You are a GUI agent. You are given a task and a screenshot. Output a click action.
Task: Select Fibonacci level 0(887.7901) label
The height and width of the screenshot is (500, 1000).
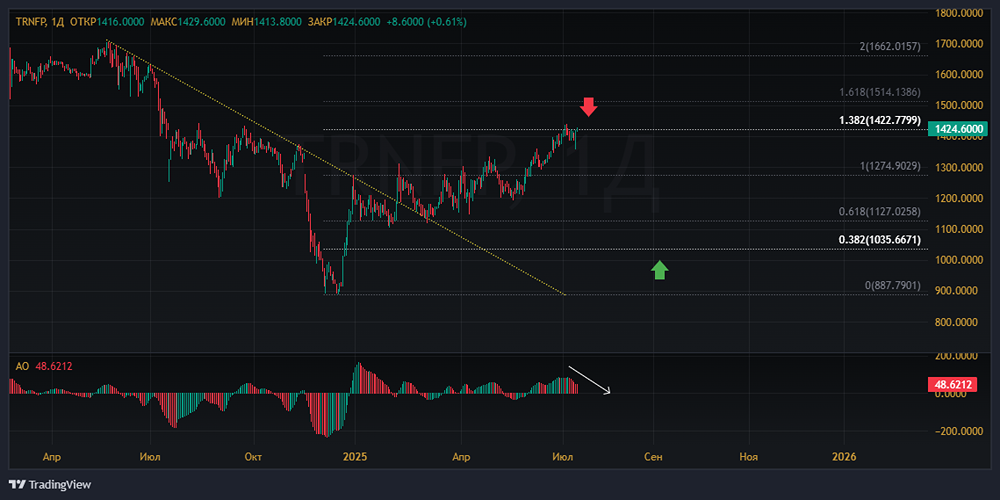tap(893, 286)
